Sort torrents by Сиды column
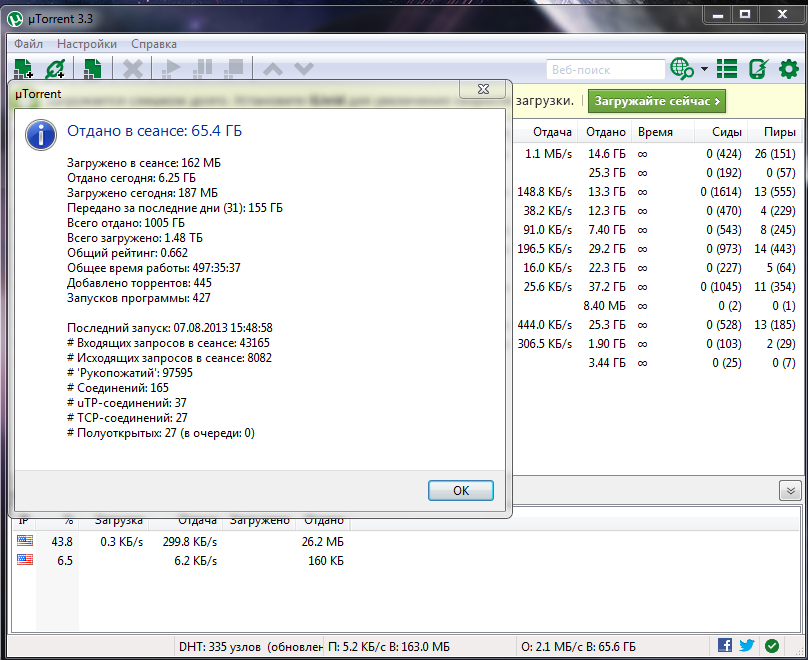Viewport: 808px width, 660px height. [x=727, y=132]
